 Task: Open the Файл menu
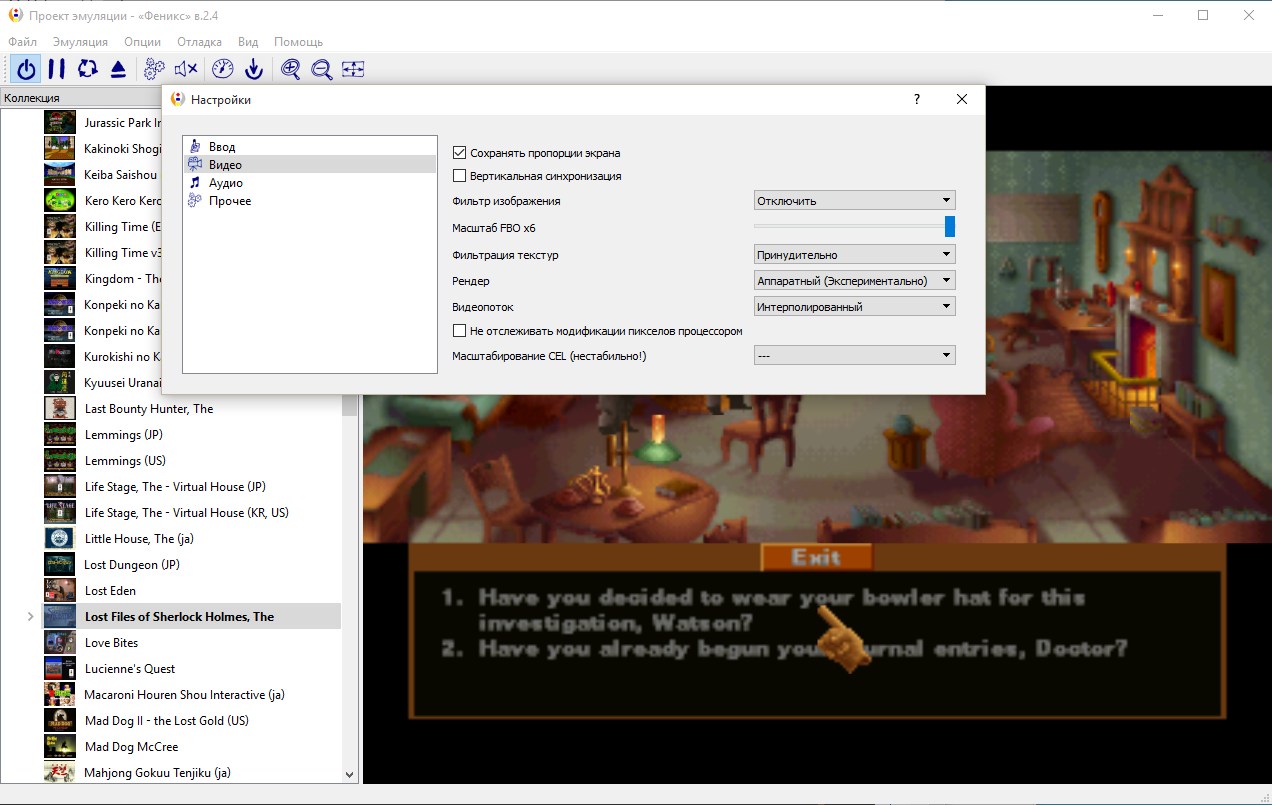pos(22,42)
